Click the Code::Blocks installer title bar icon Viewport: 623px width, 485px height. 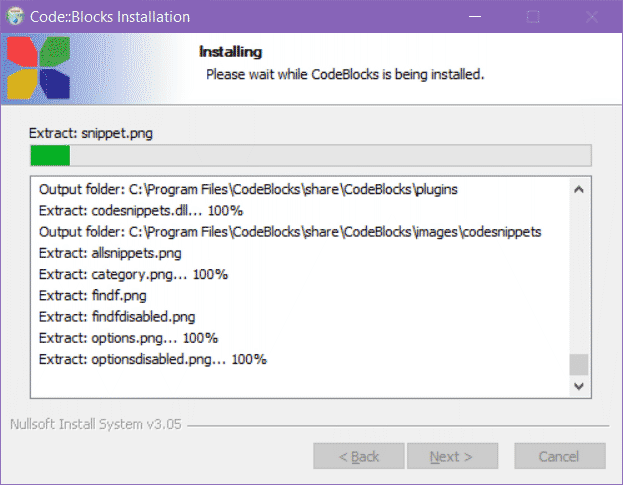16,17
